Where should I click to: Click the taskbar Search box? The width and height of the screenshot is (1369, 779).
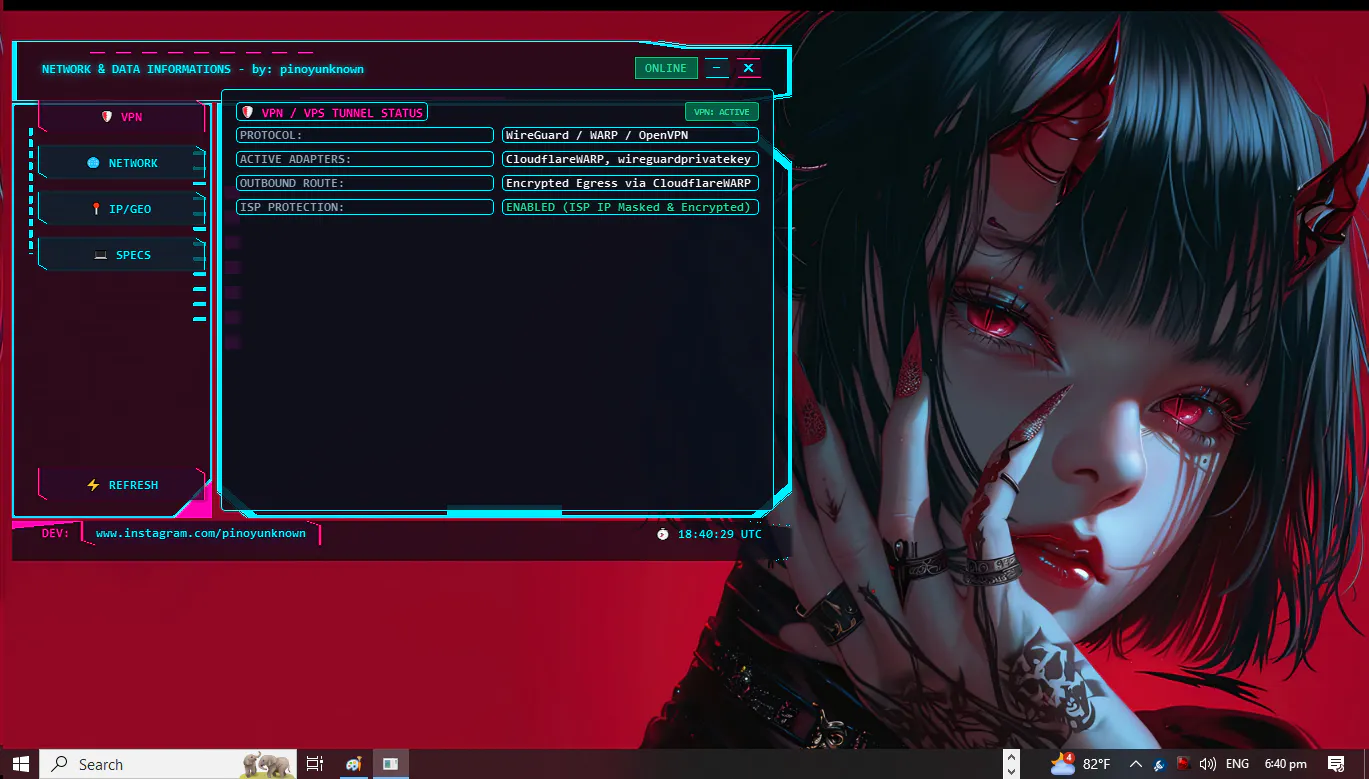coord(168,764)
